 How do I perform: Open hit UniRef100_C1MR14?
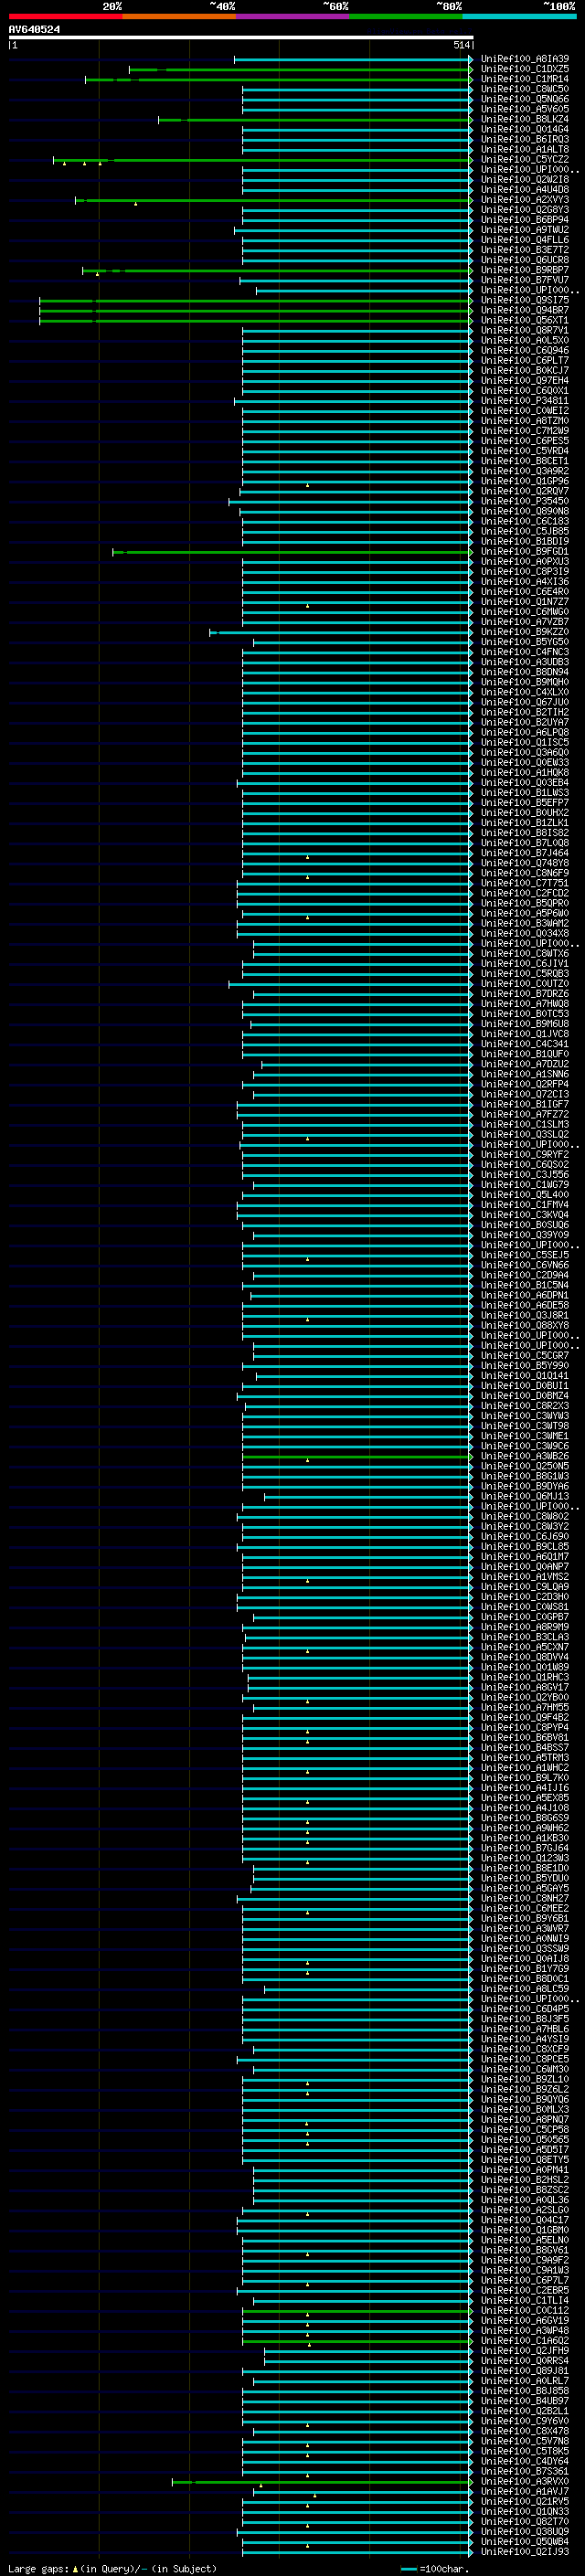coord(525,79)
